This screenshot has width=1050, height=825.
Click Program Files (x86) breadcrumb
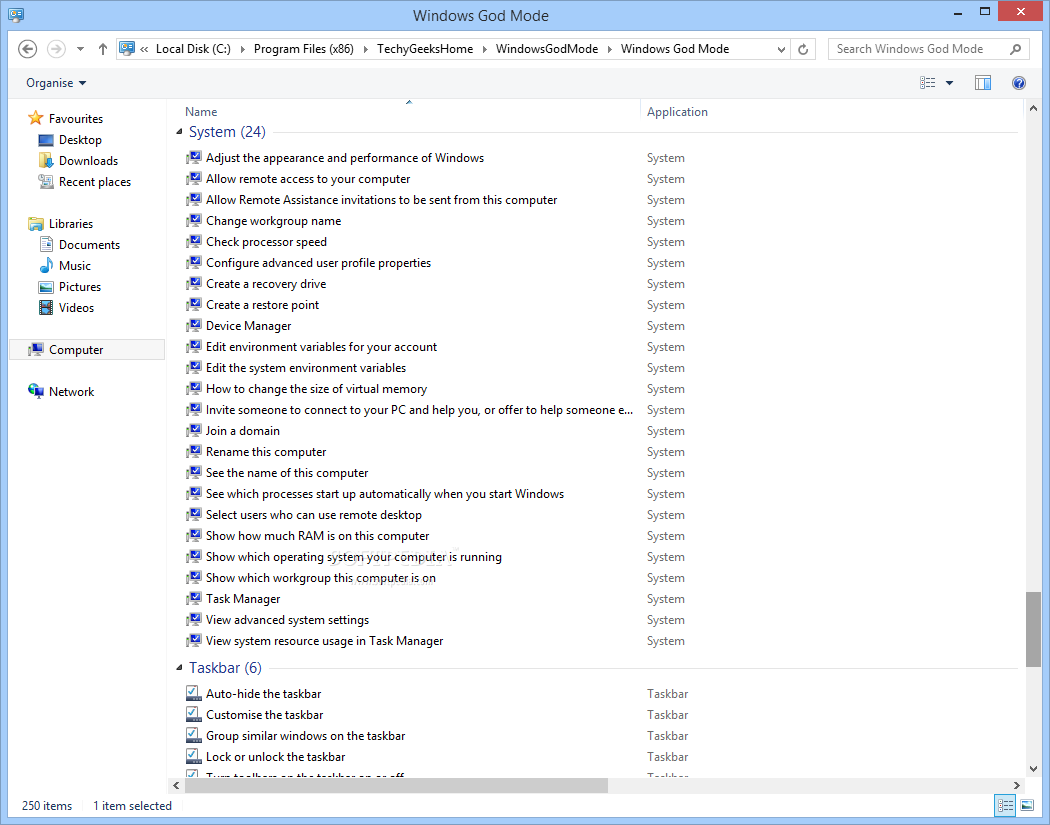[303, 49]
